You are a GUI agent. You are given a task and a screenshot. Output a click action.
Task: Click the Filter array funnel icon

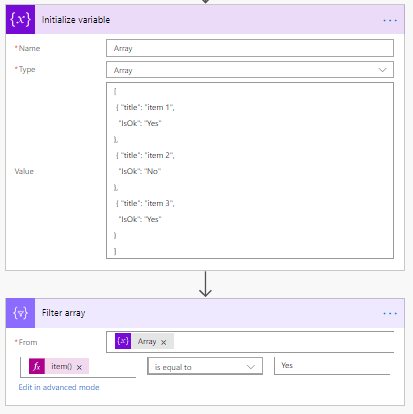click(x=20, y=313)
